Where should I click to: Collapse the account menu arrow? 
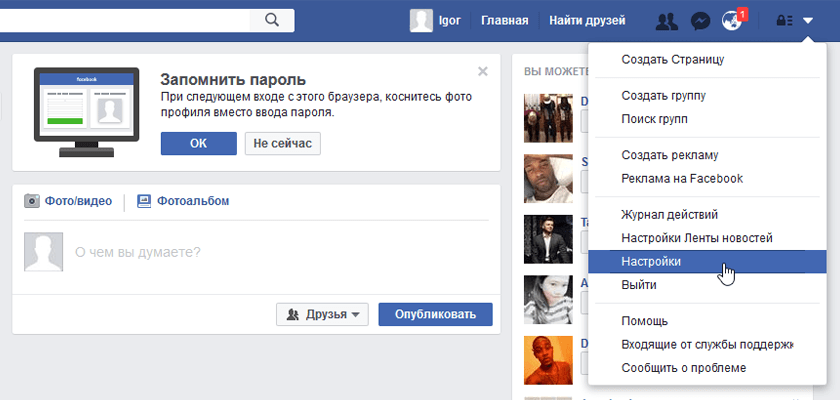click(808, 21)
